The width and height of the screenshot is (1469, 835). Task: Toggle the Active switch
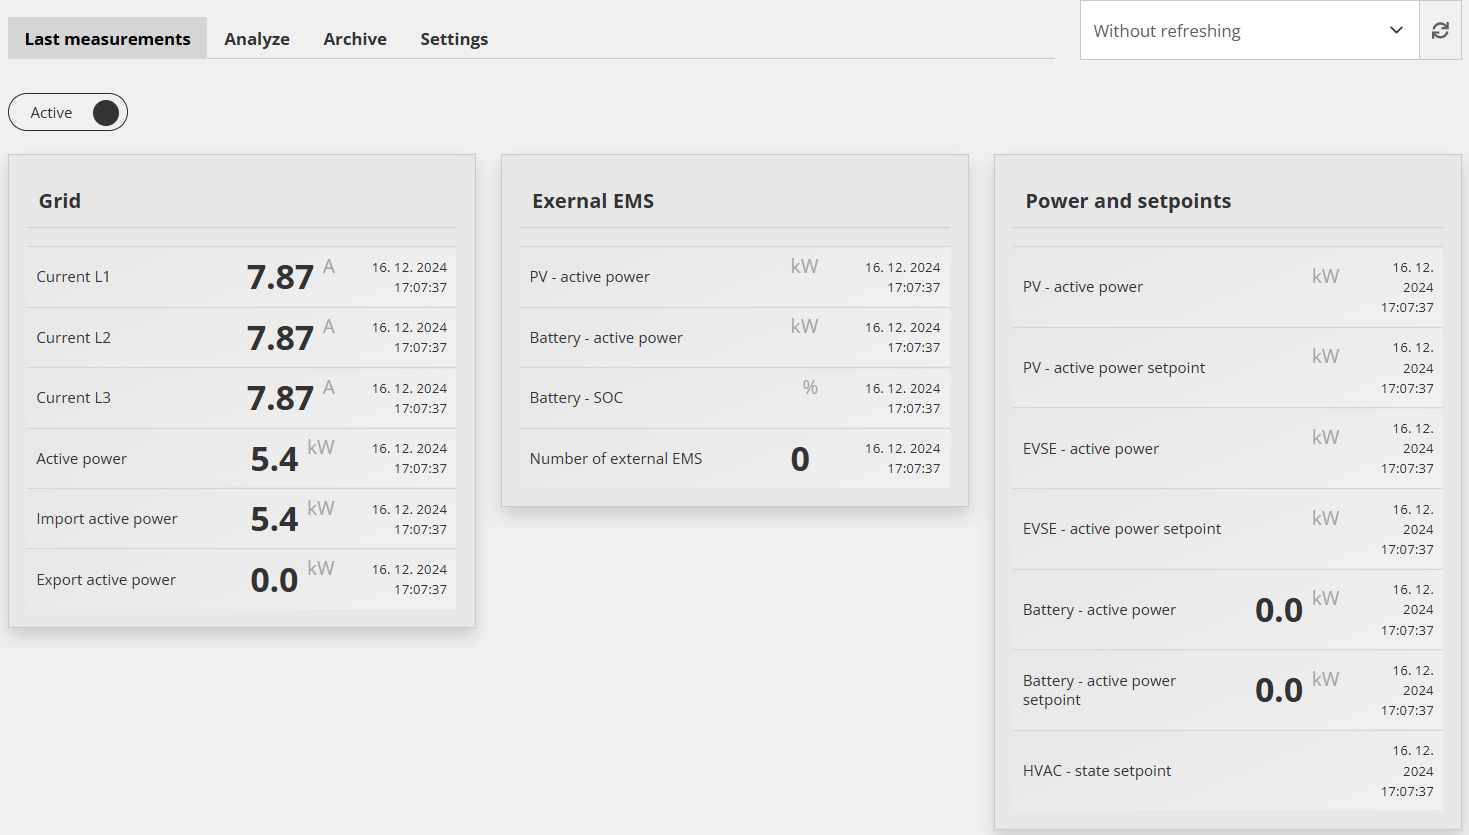(x=104, y=113)
